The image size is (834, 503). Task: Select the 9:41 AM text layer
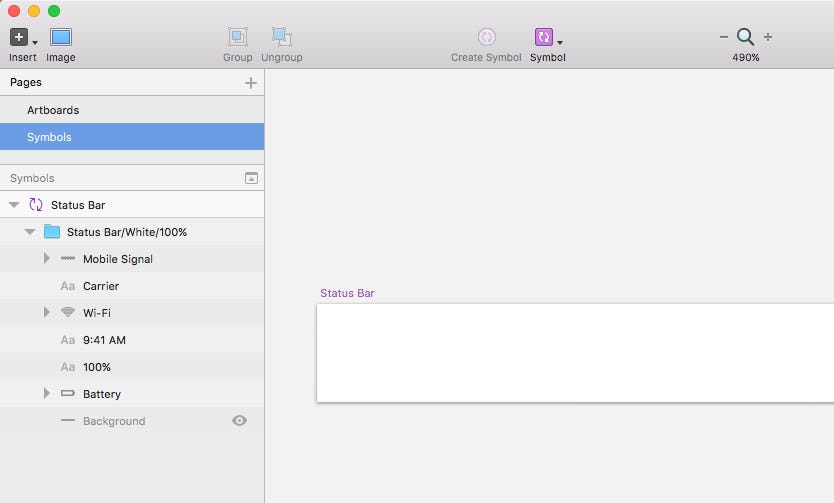click(x=132, y=340)
